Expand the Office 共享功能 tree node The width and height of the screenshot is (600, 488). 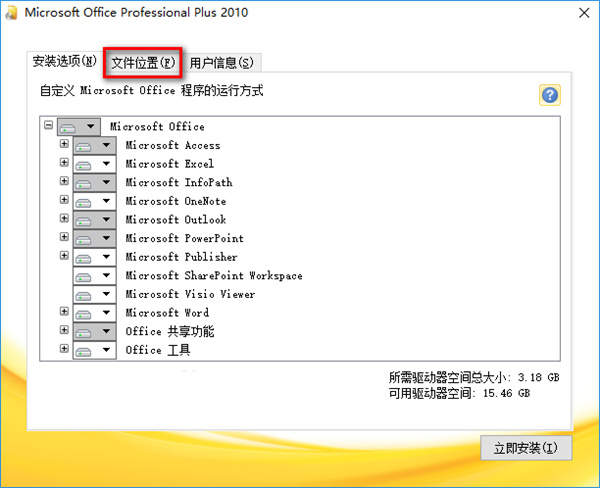tap(64, 331)
